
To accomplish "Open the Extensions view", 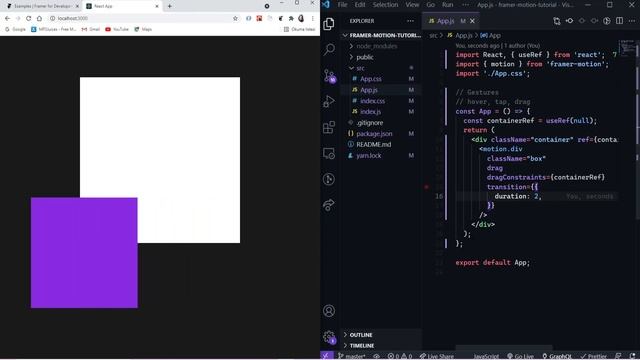I will (329, 127).
